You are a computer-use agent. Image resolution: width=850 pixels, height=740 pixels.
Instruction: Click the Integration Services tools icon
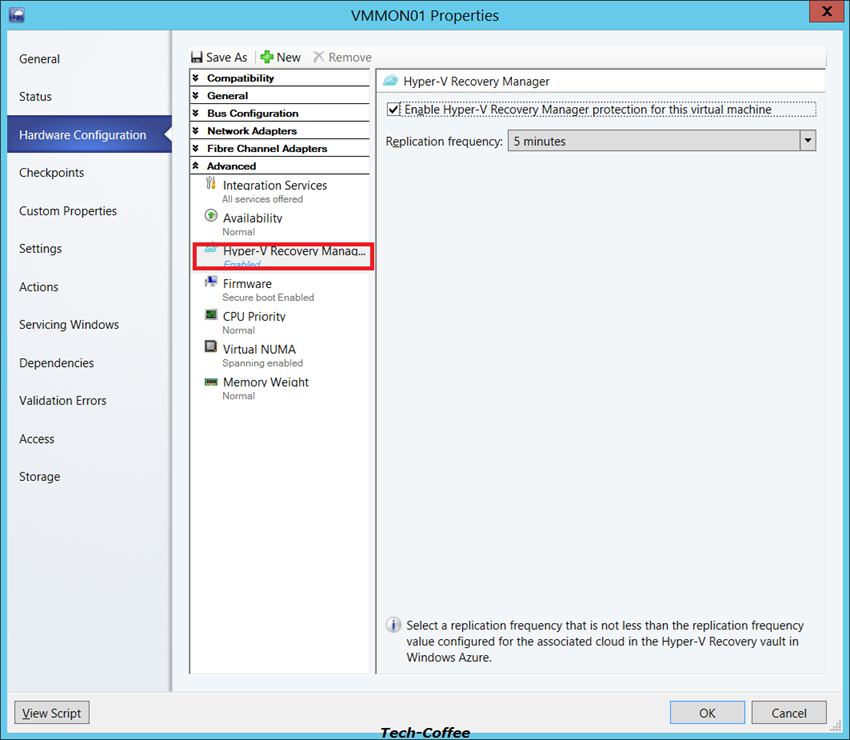tap(211, 184)
